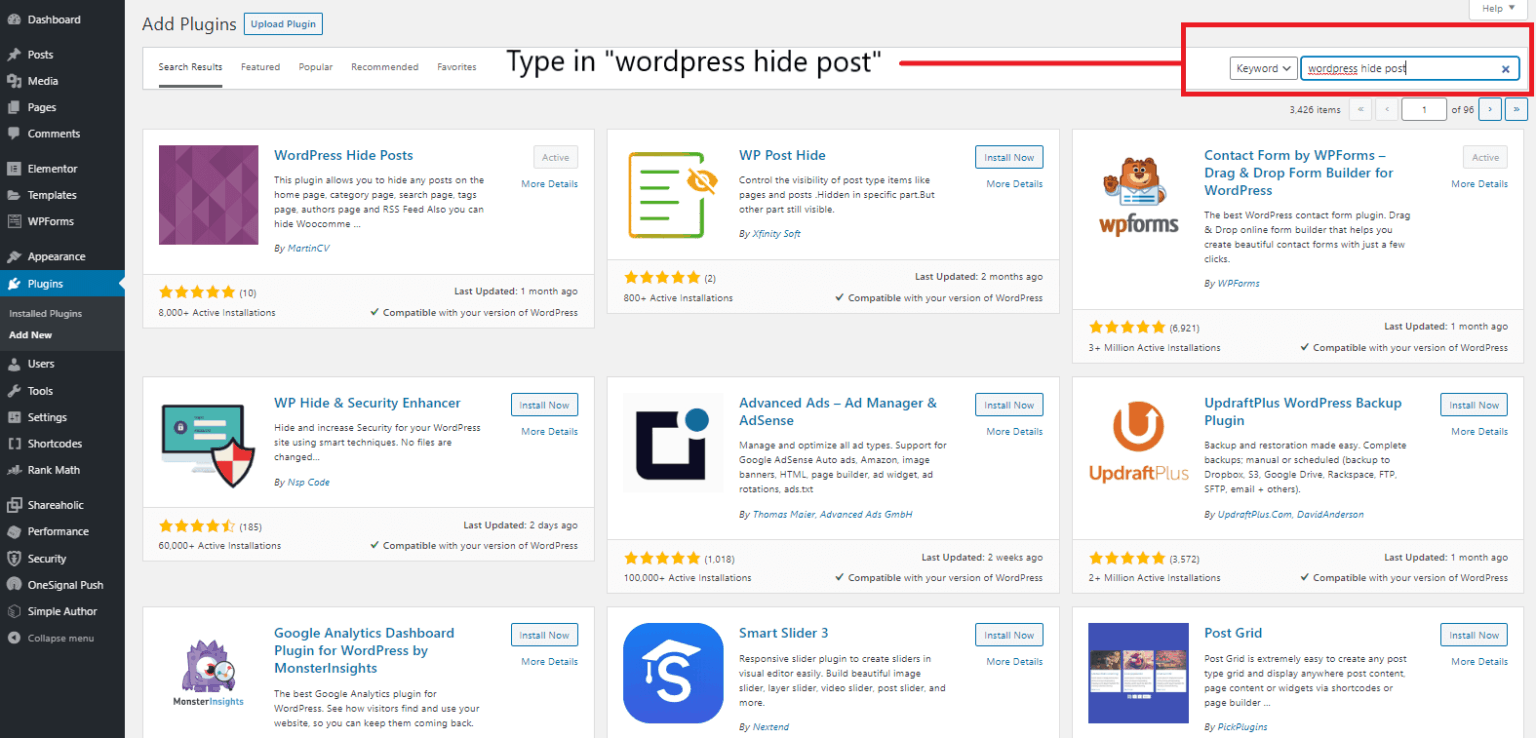The image size is (1536, 738).
Task: Click the WPForms sidebar icon
Action: point(13,221)
